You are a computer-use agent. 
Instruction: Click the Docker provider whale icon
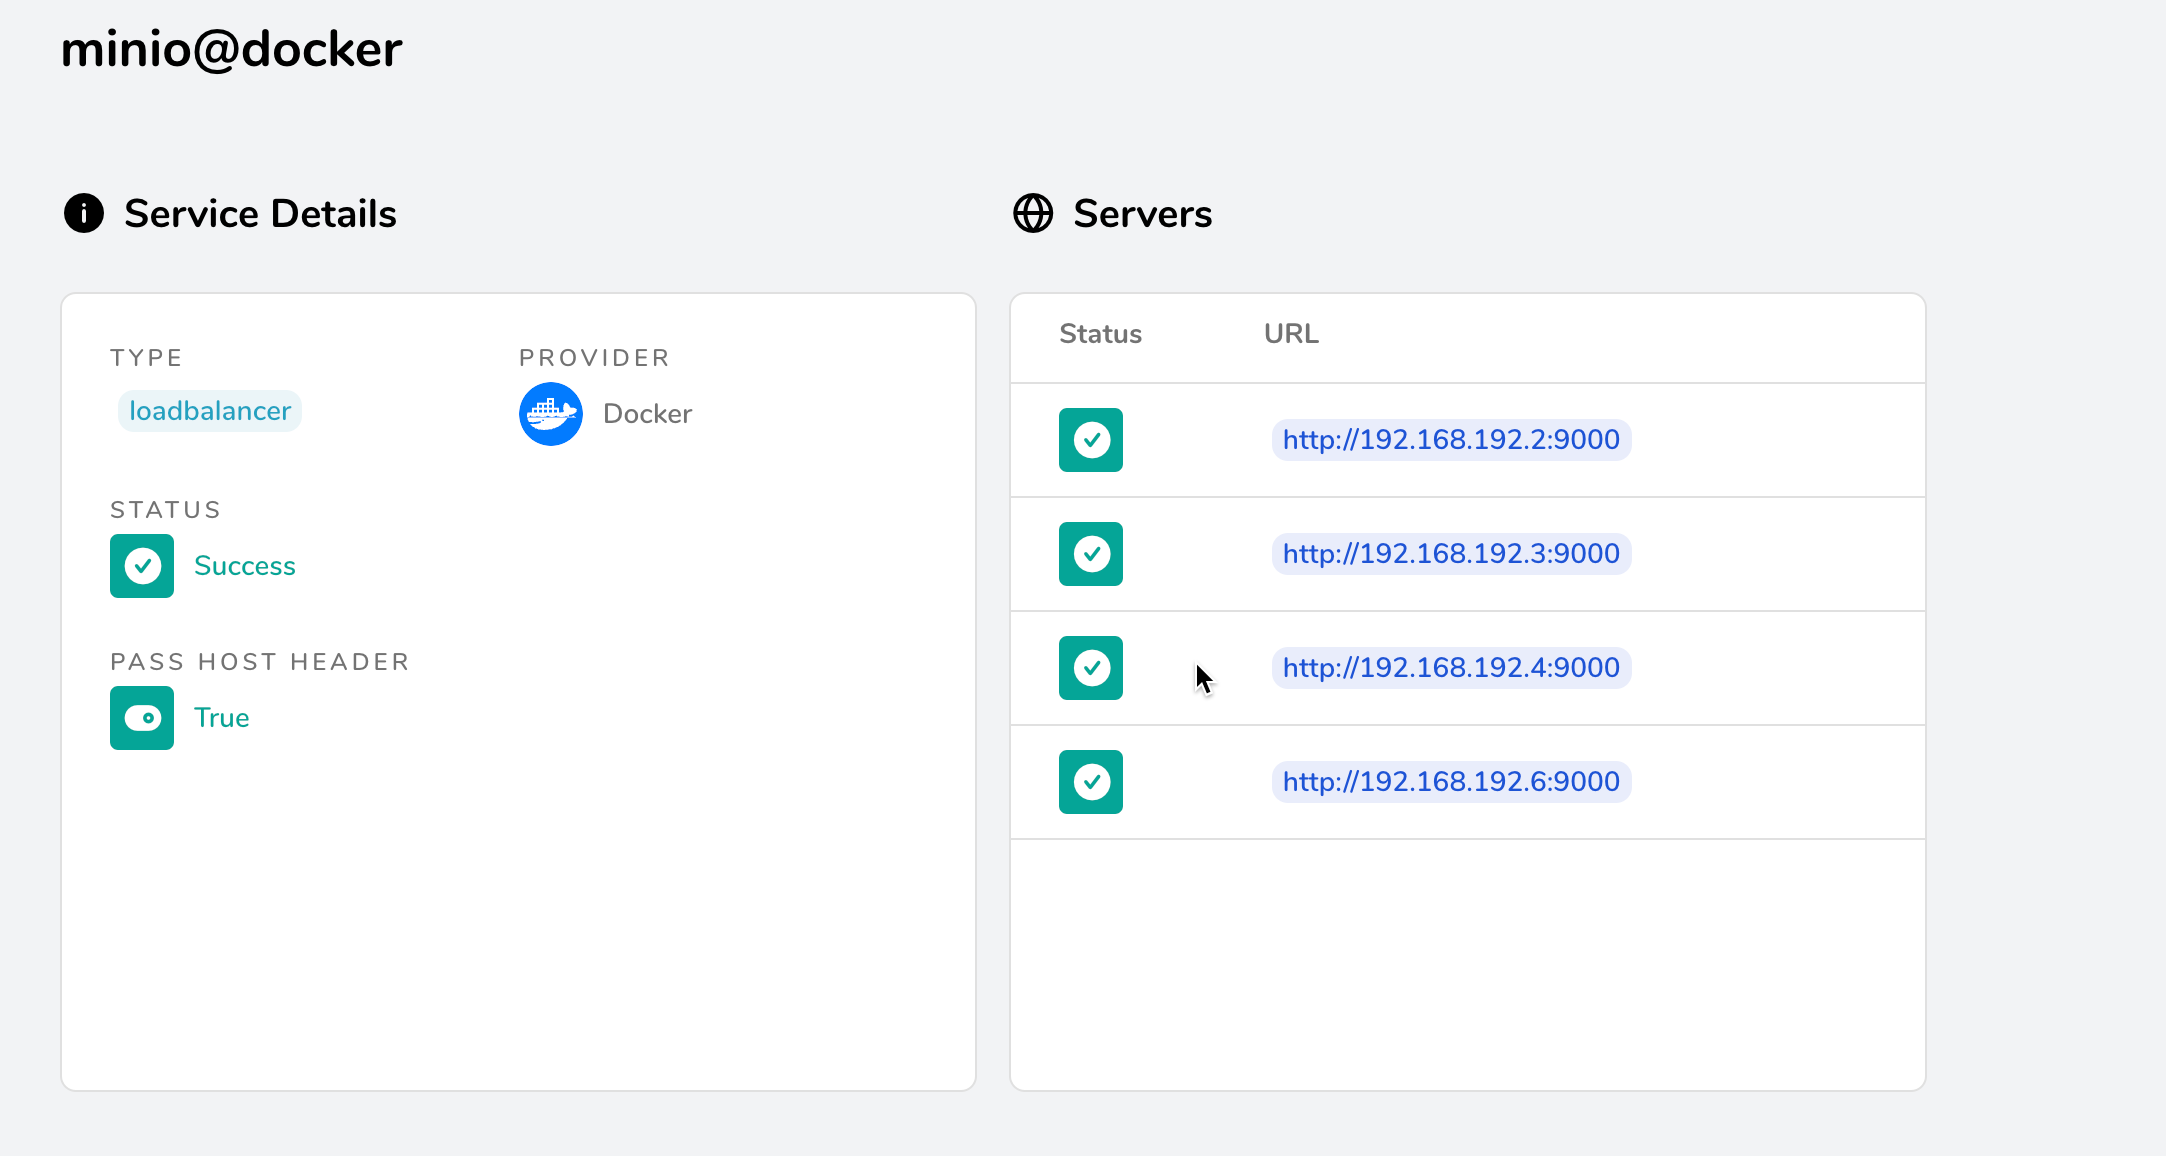550,414
